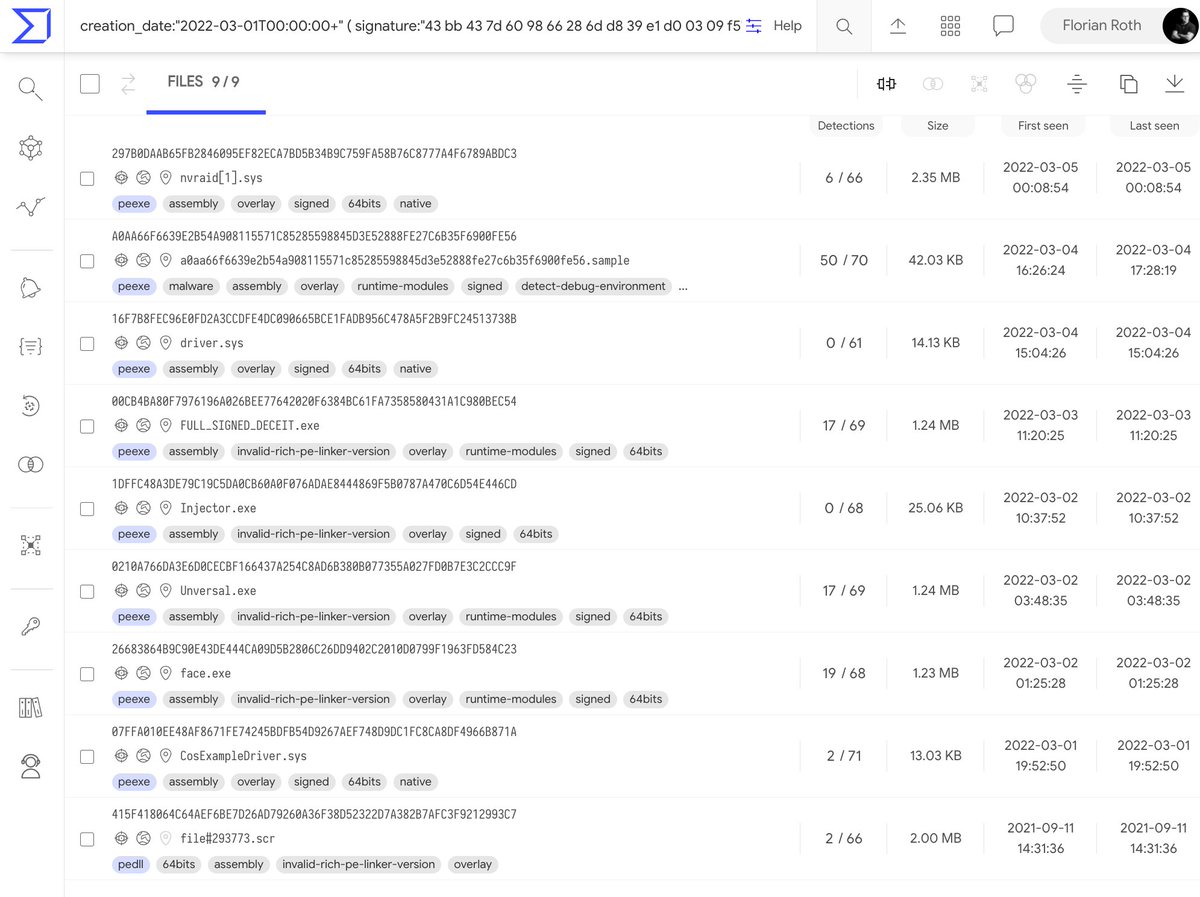The width and height of the screenshot is (1200, 897).
Task: Click the VirusTotal sigma logo
Action: (32, 26)
